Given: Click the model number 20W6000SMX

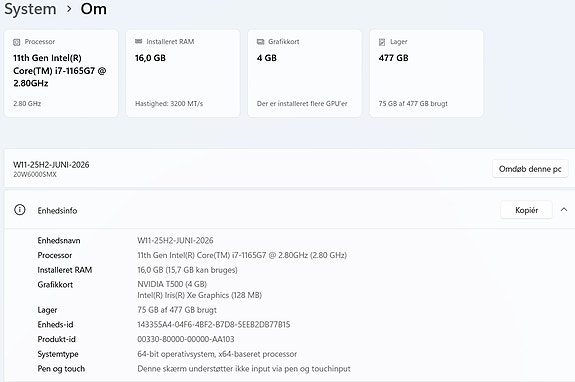Looking at the screenshot, I should [35, 175].
